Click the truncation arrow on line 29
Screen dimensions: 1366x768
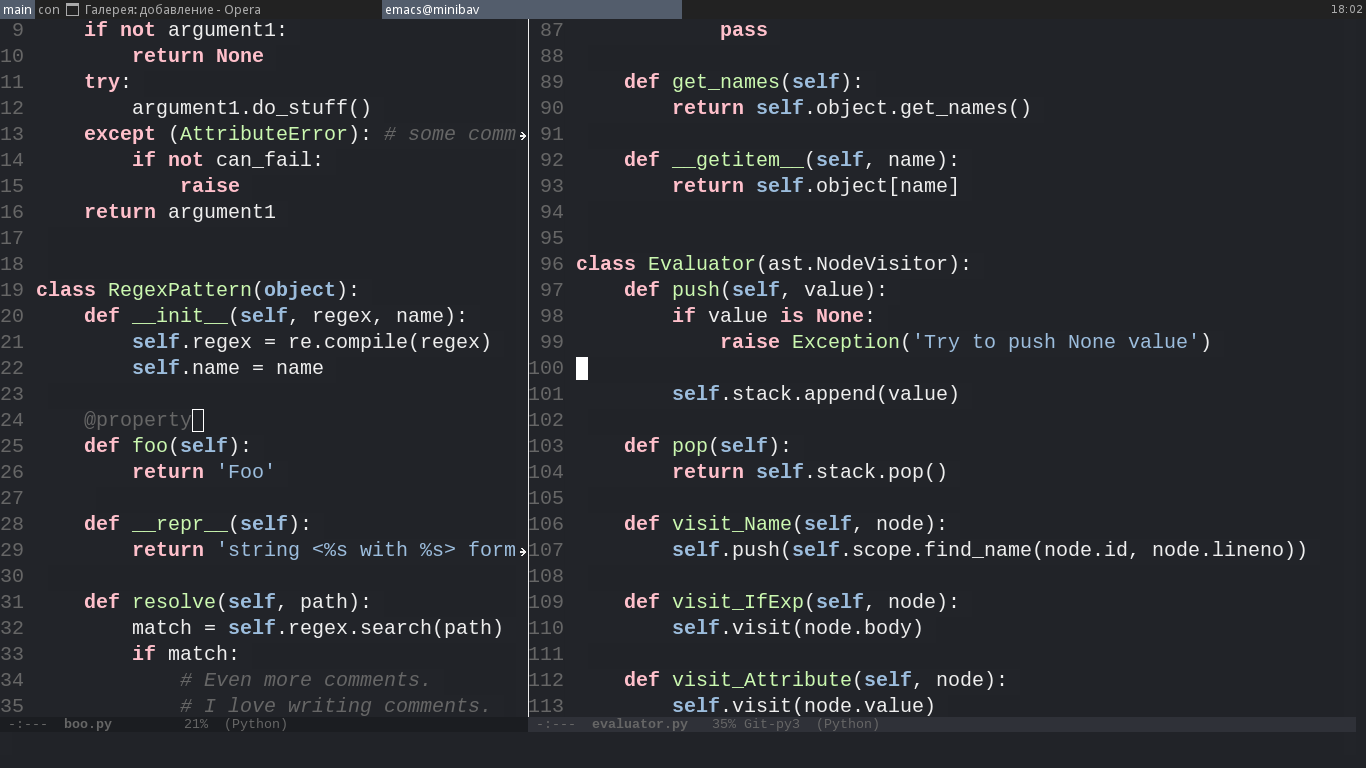point(523,551)
